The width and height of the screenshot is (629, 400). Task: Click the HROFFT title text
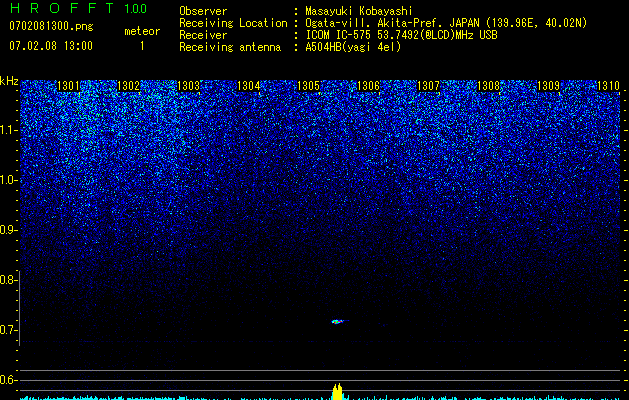(62, 8)
